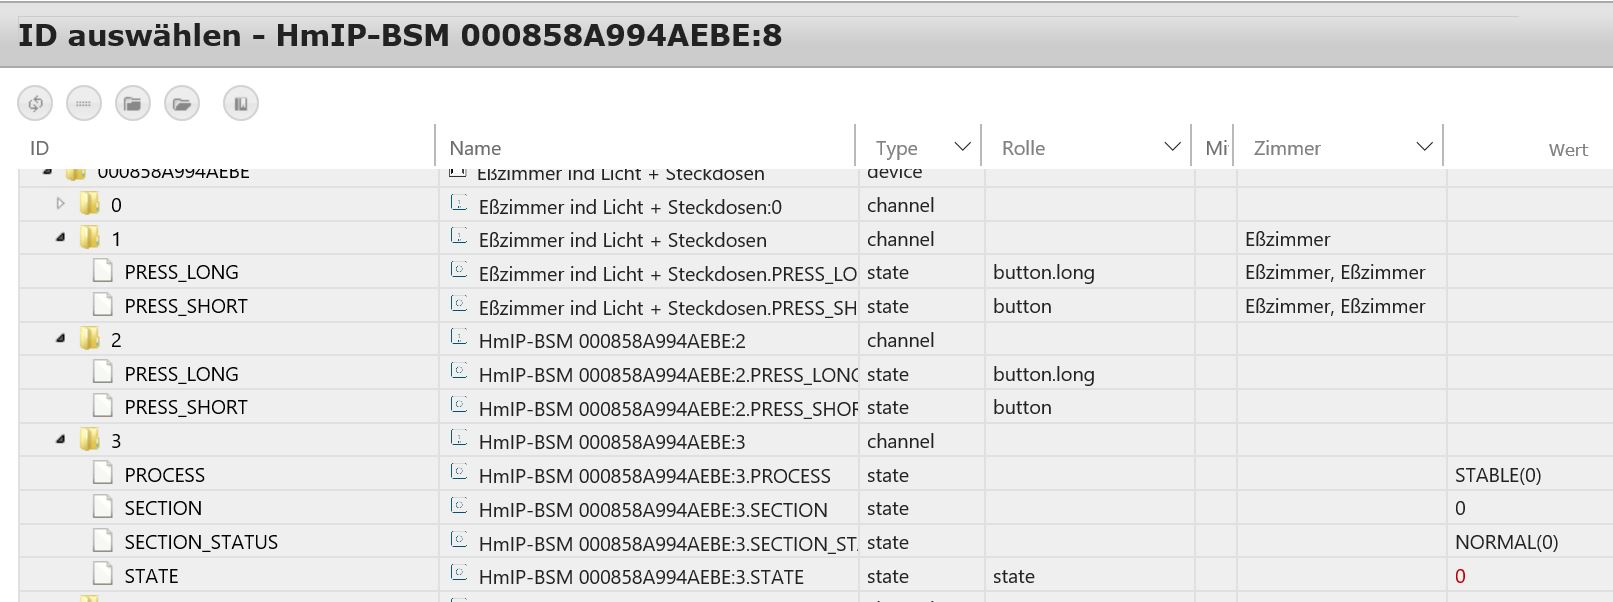Click the folder icon of channel 0
1613x602 pixels.
[90, 204]
